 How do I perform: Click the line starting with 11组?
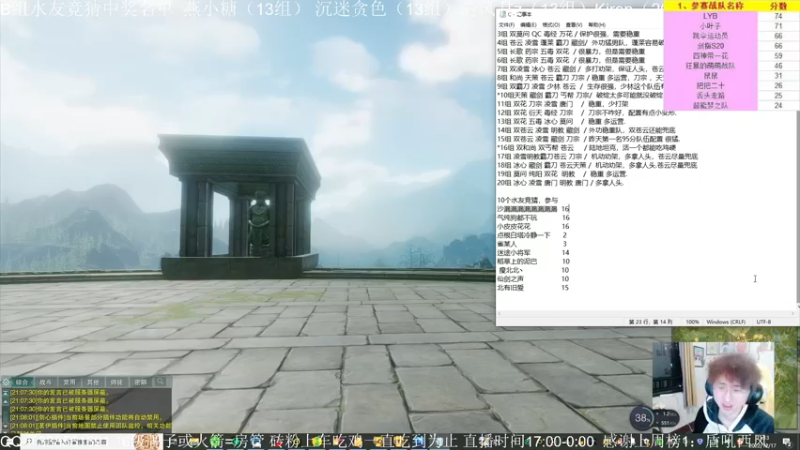(x=563, y=104)
